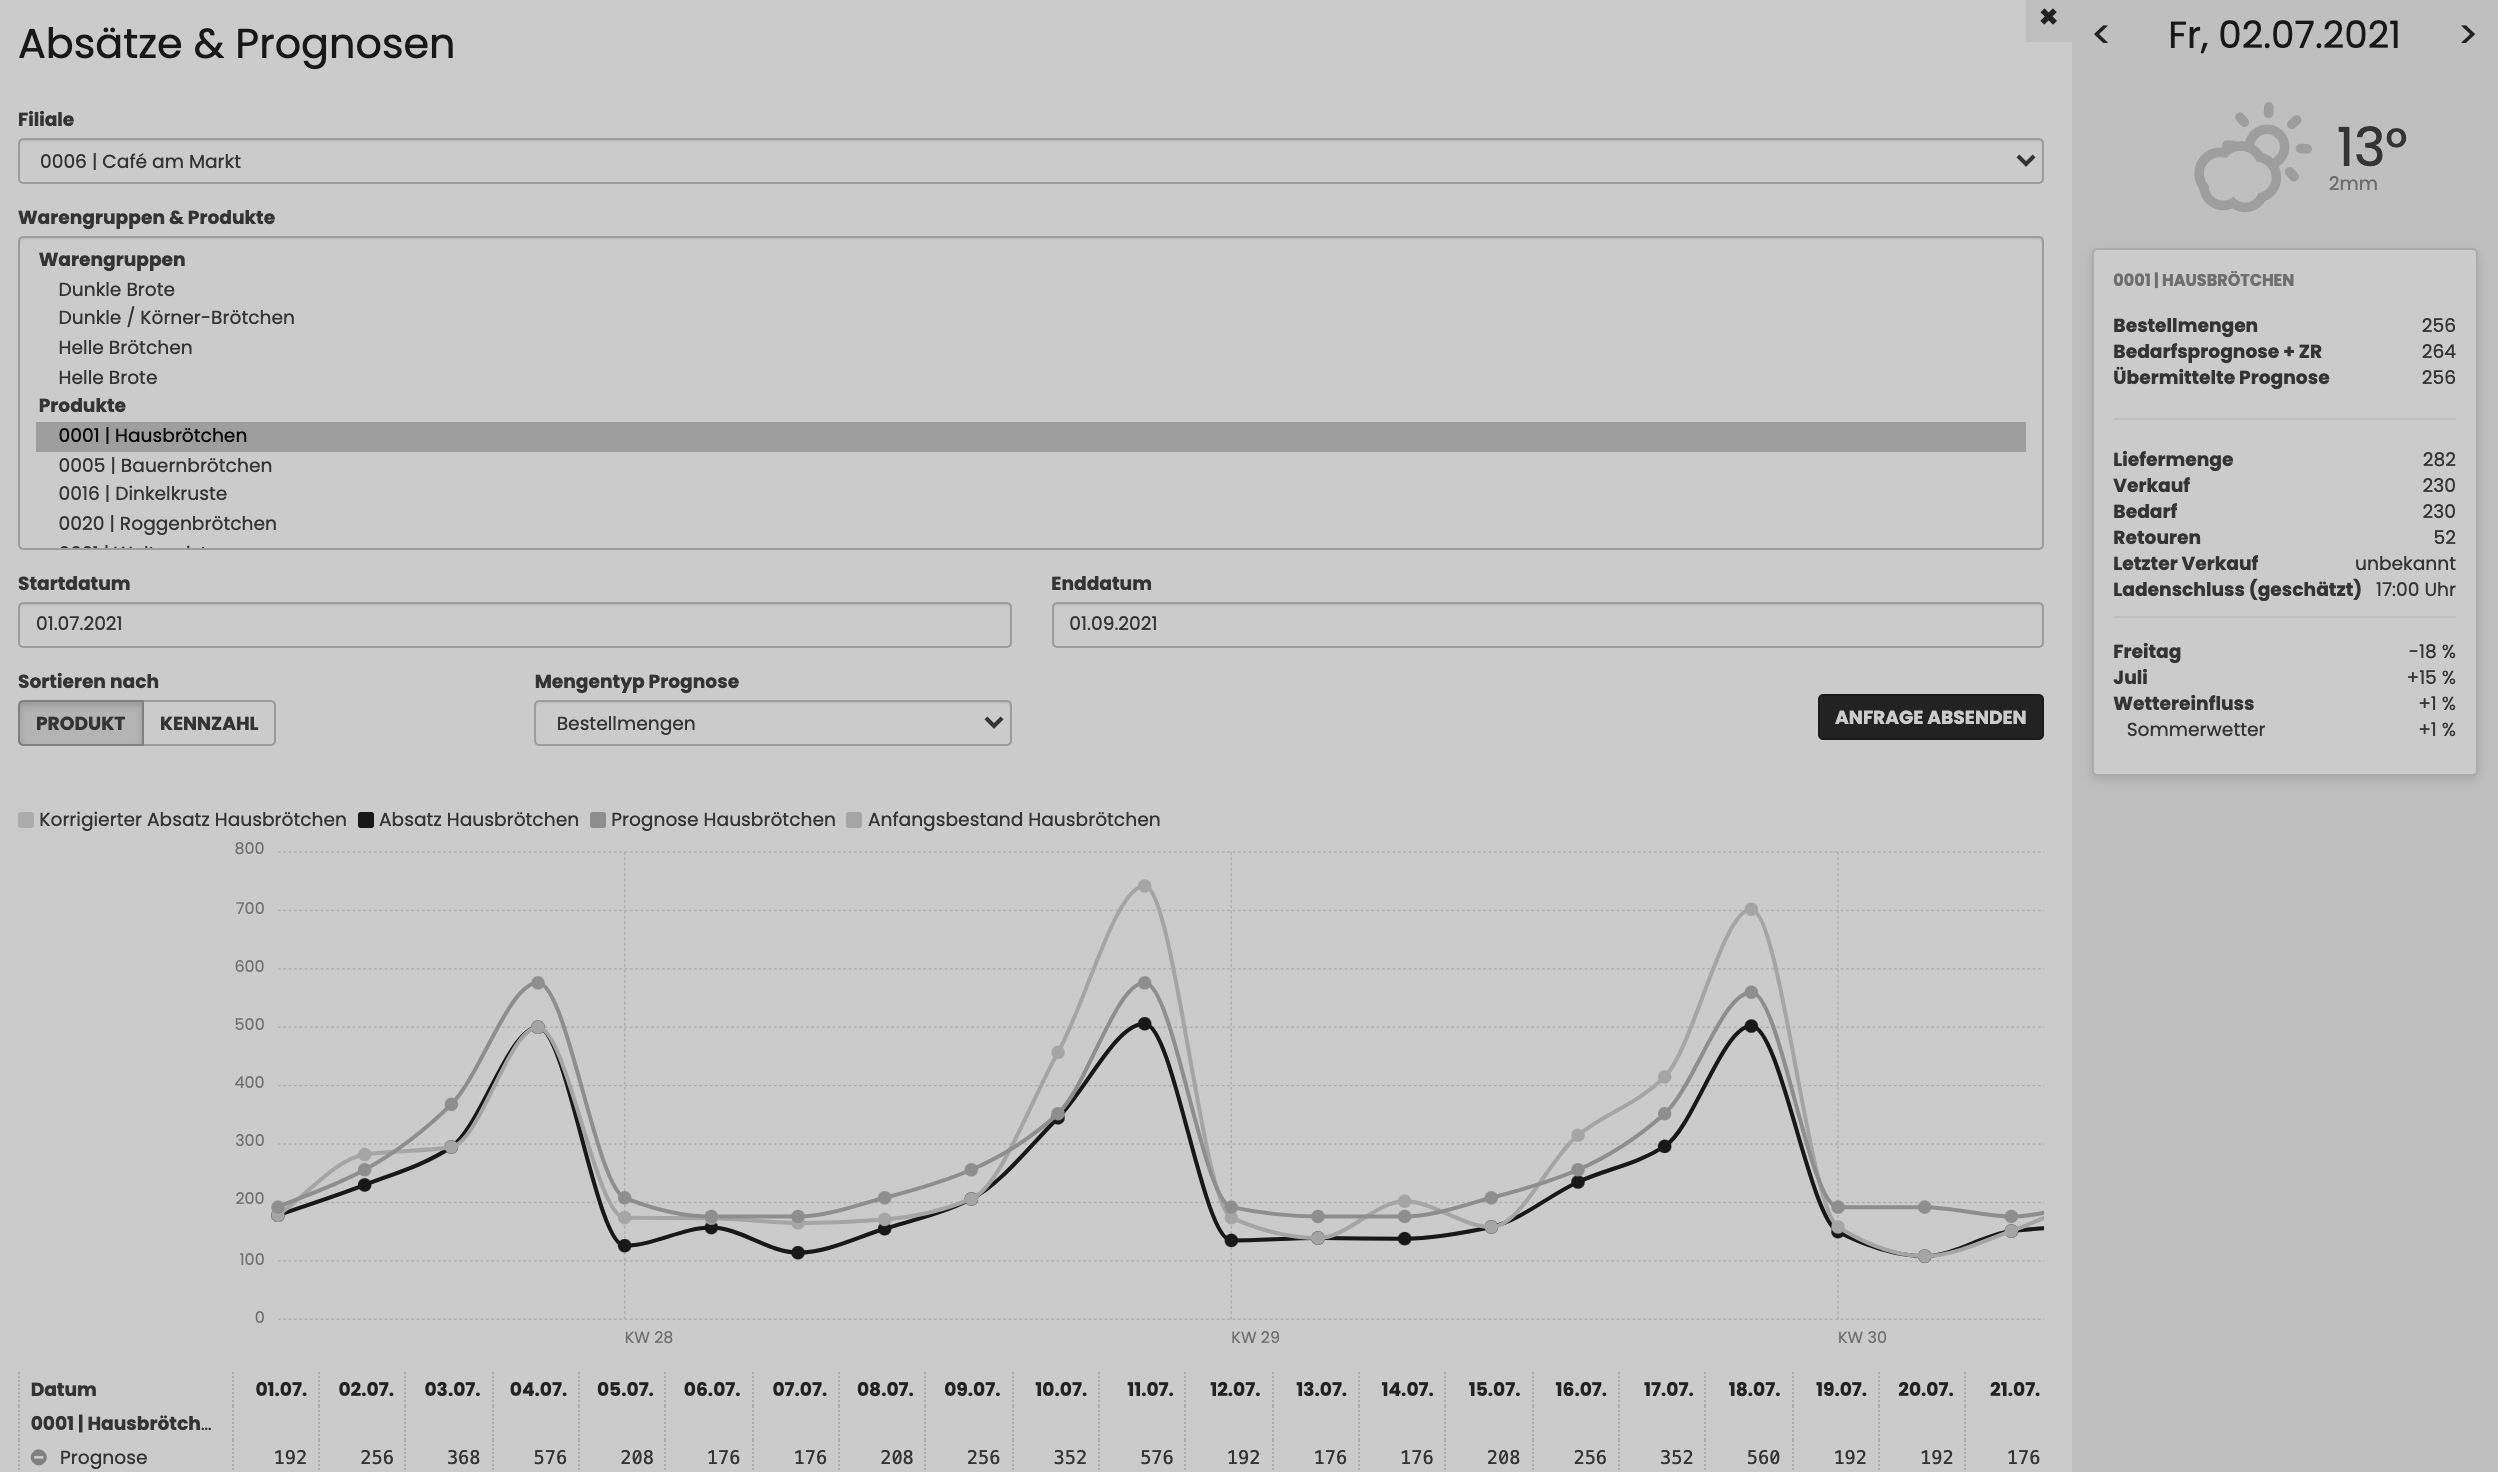Click the 11.07. peak data point on the chart
Image resolution: width=2498 pixels, height=1472 pixels.
pos(1144,886)
